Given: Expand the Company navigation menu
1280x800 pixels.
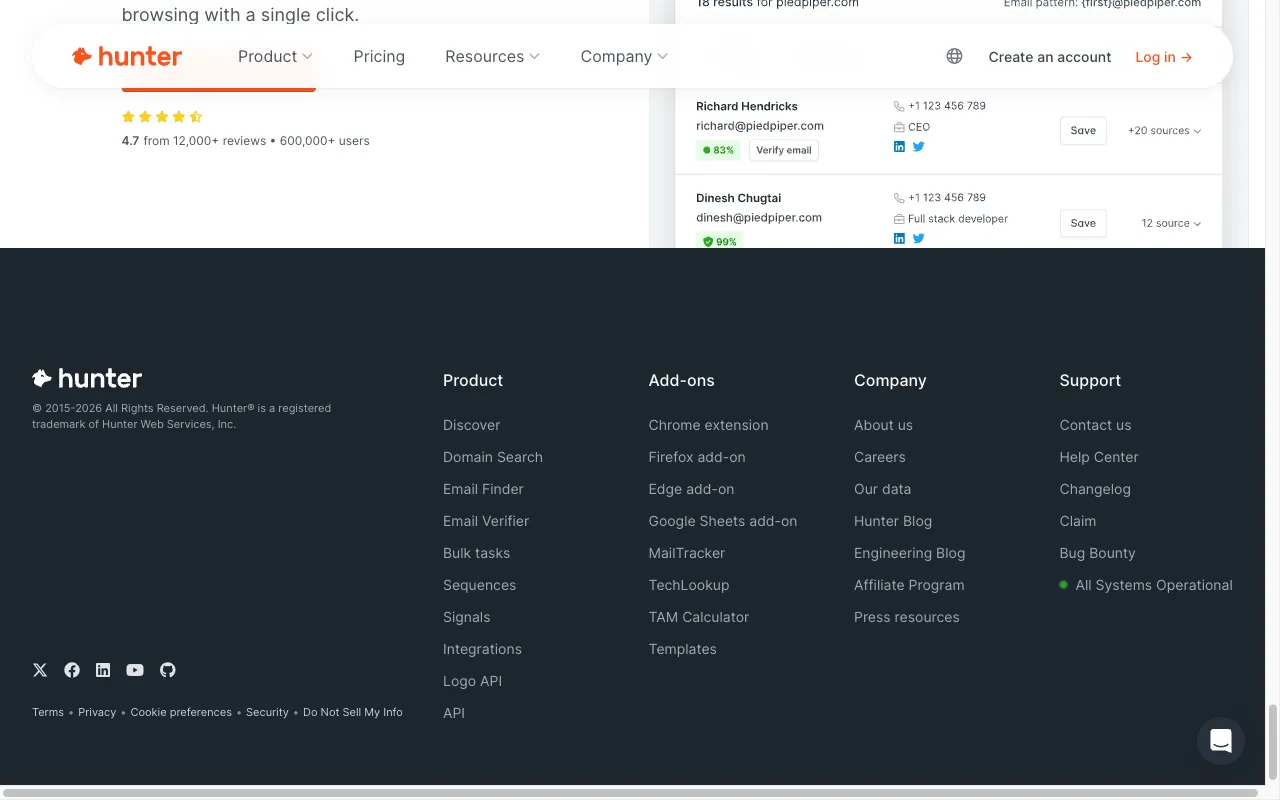Looking at the screenshot, I should pos(624,57).
